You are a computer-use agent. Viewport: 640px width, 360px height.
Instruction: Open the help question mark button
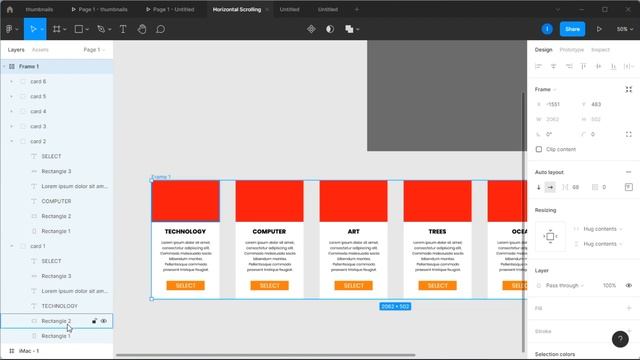620,339
